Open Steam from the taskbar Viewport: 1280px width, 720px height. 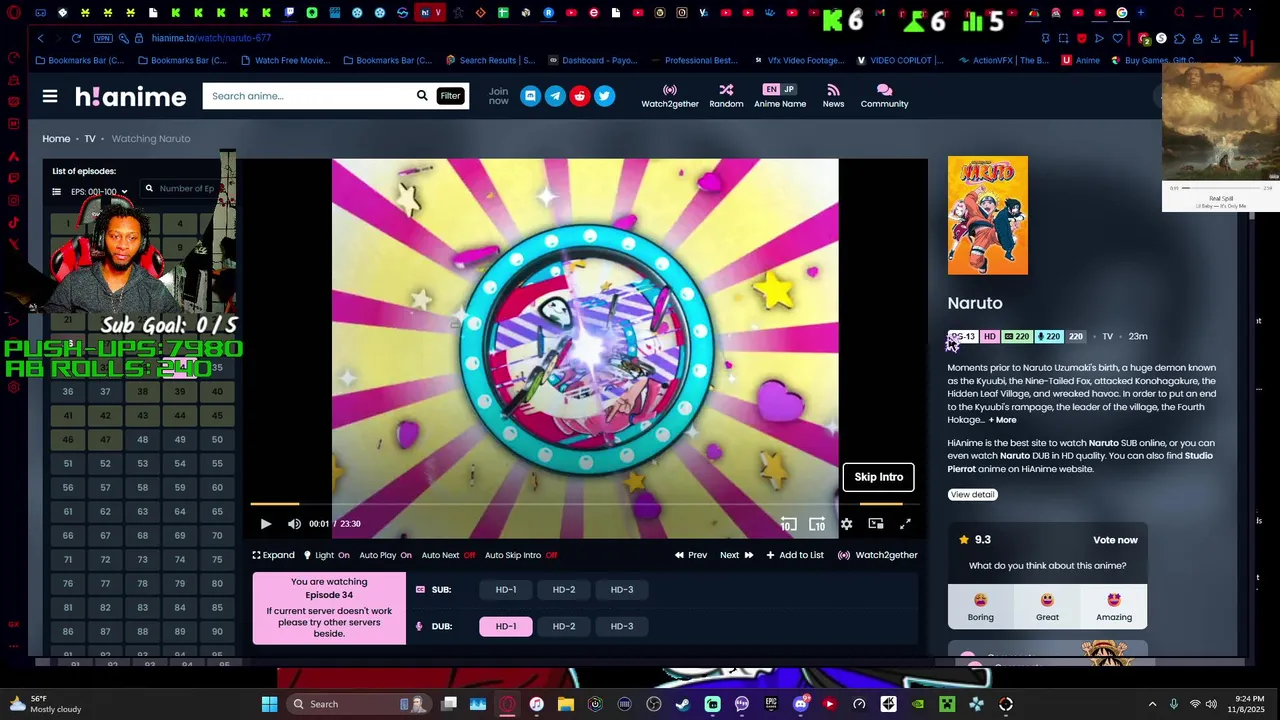tap(683, 704)
